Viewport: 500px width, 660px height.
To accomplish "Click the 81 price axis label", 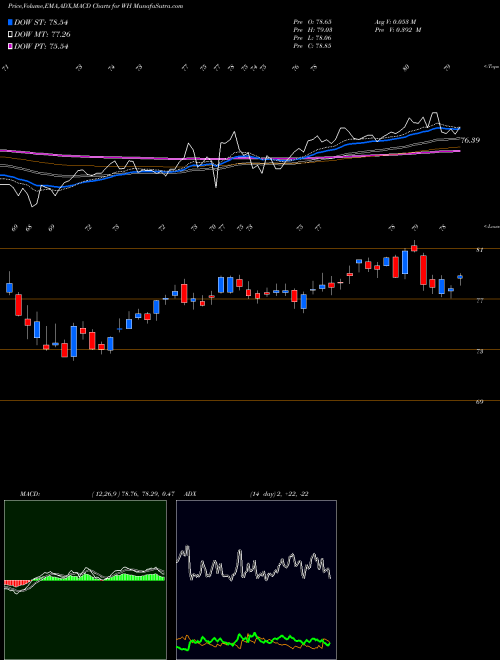I will coord(479,250).
